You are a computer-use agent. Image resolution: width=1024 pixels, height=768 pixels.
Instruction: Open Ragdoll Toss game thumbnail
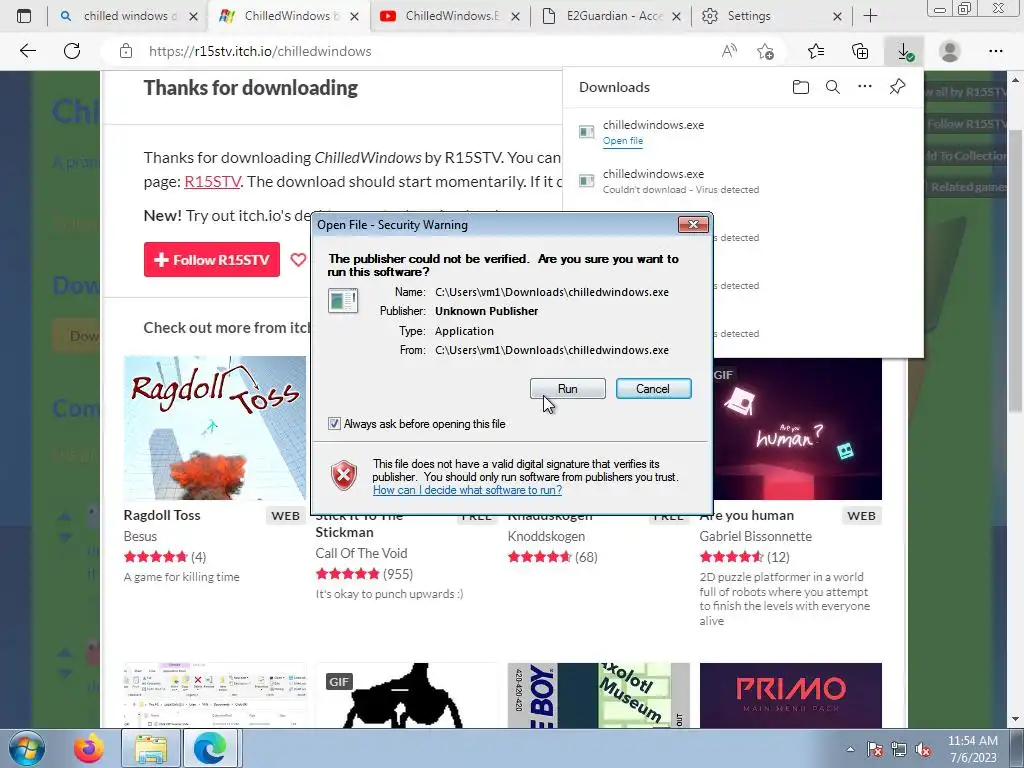214,428
